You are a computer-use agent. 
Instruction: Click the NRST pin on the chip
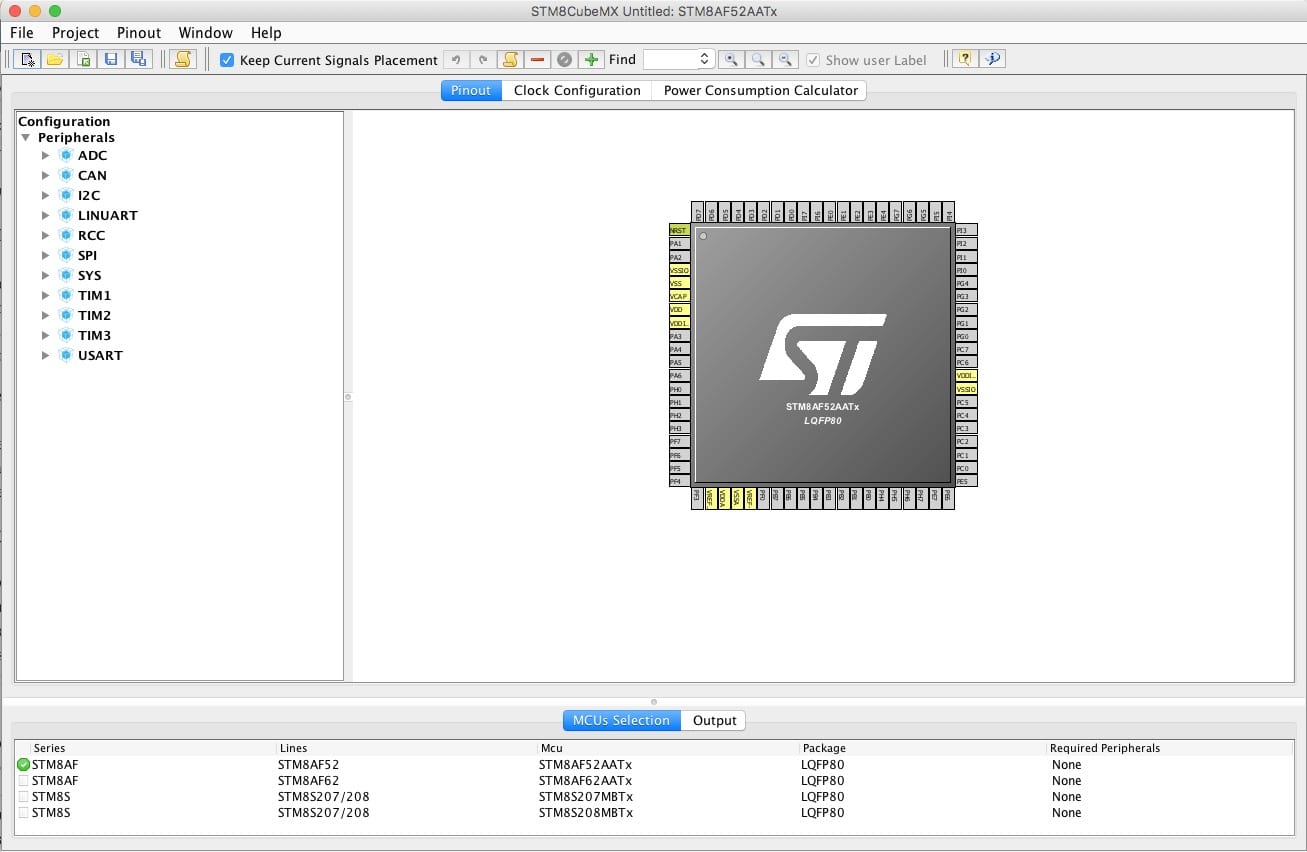[679, 230]
